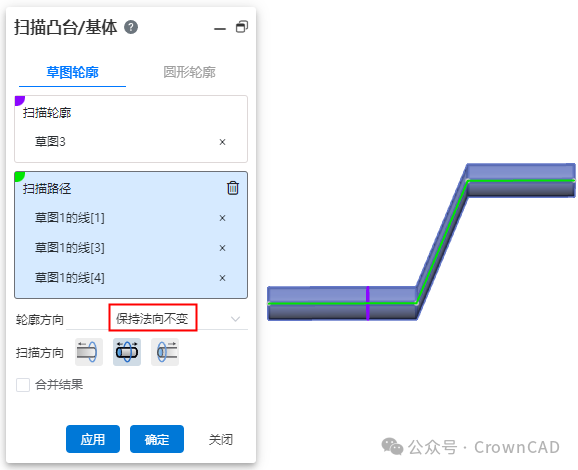Activate the 扫描轮廓 selection box
578x470 pixels.
click(131, 129)
